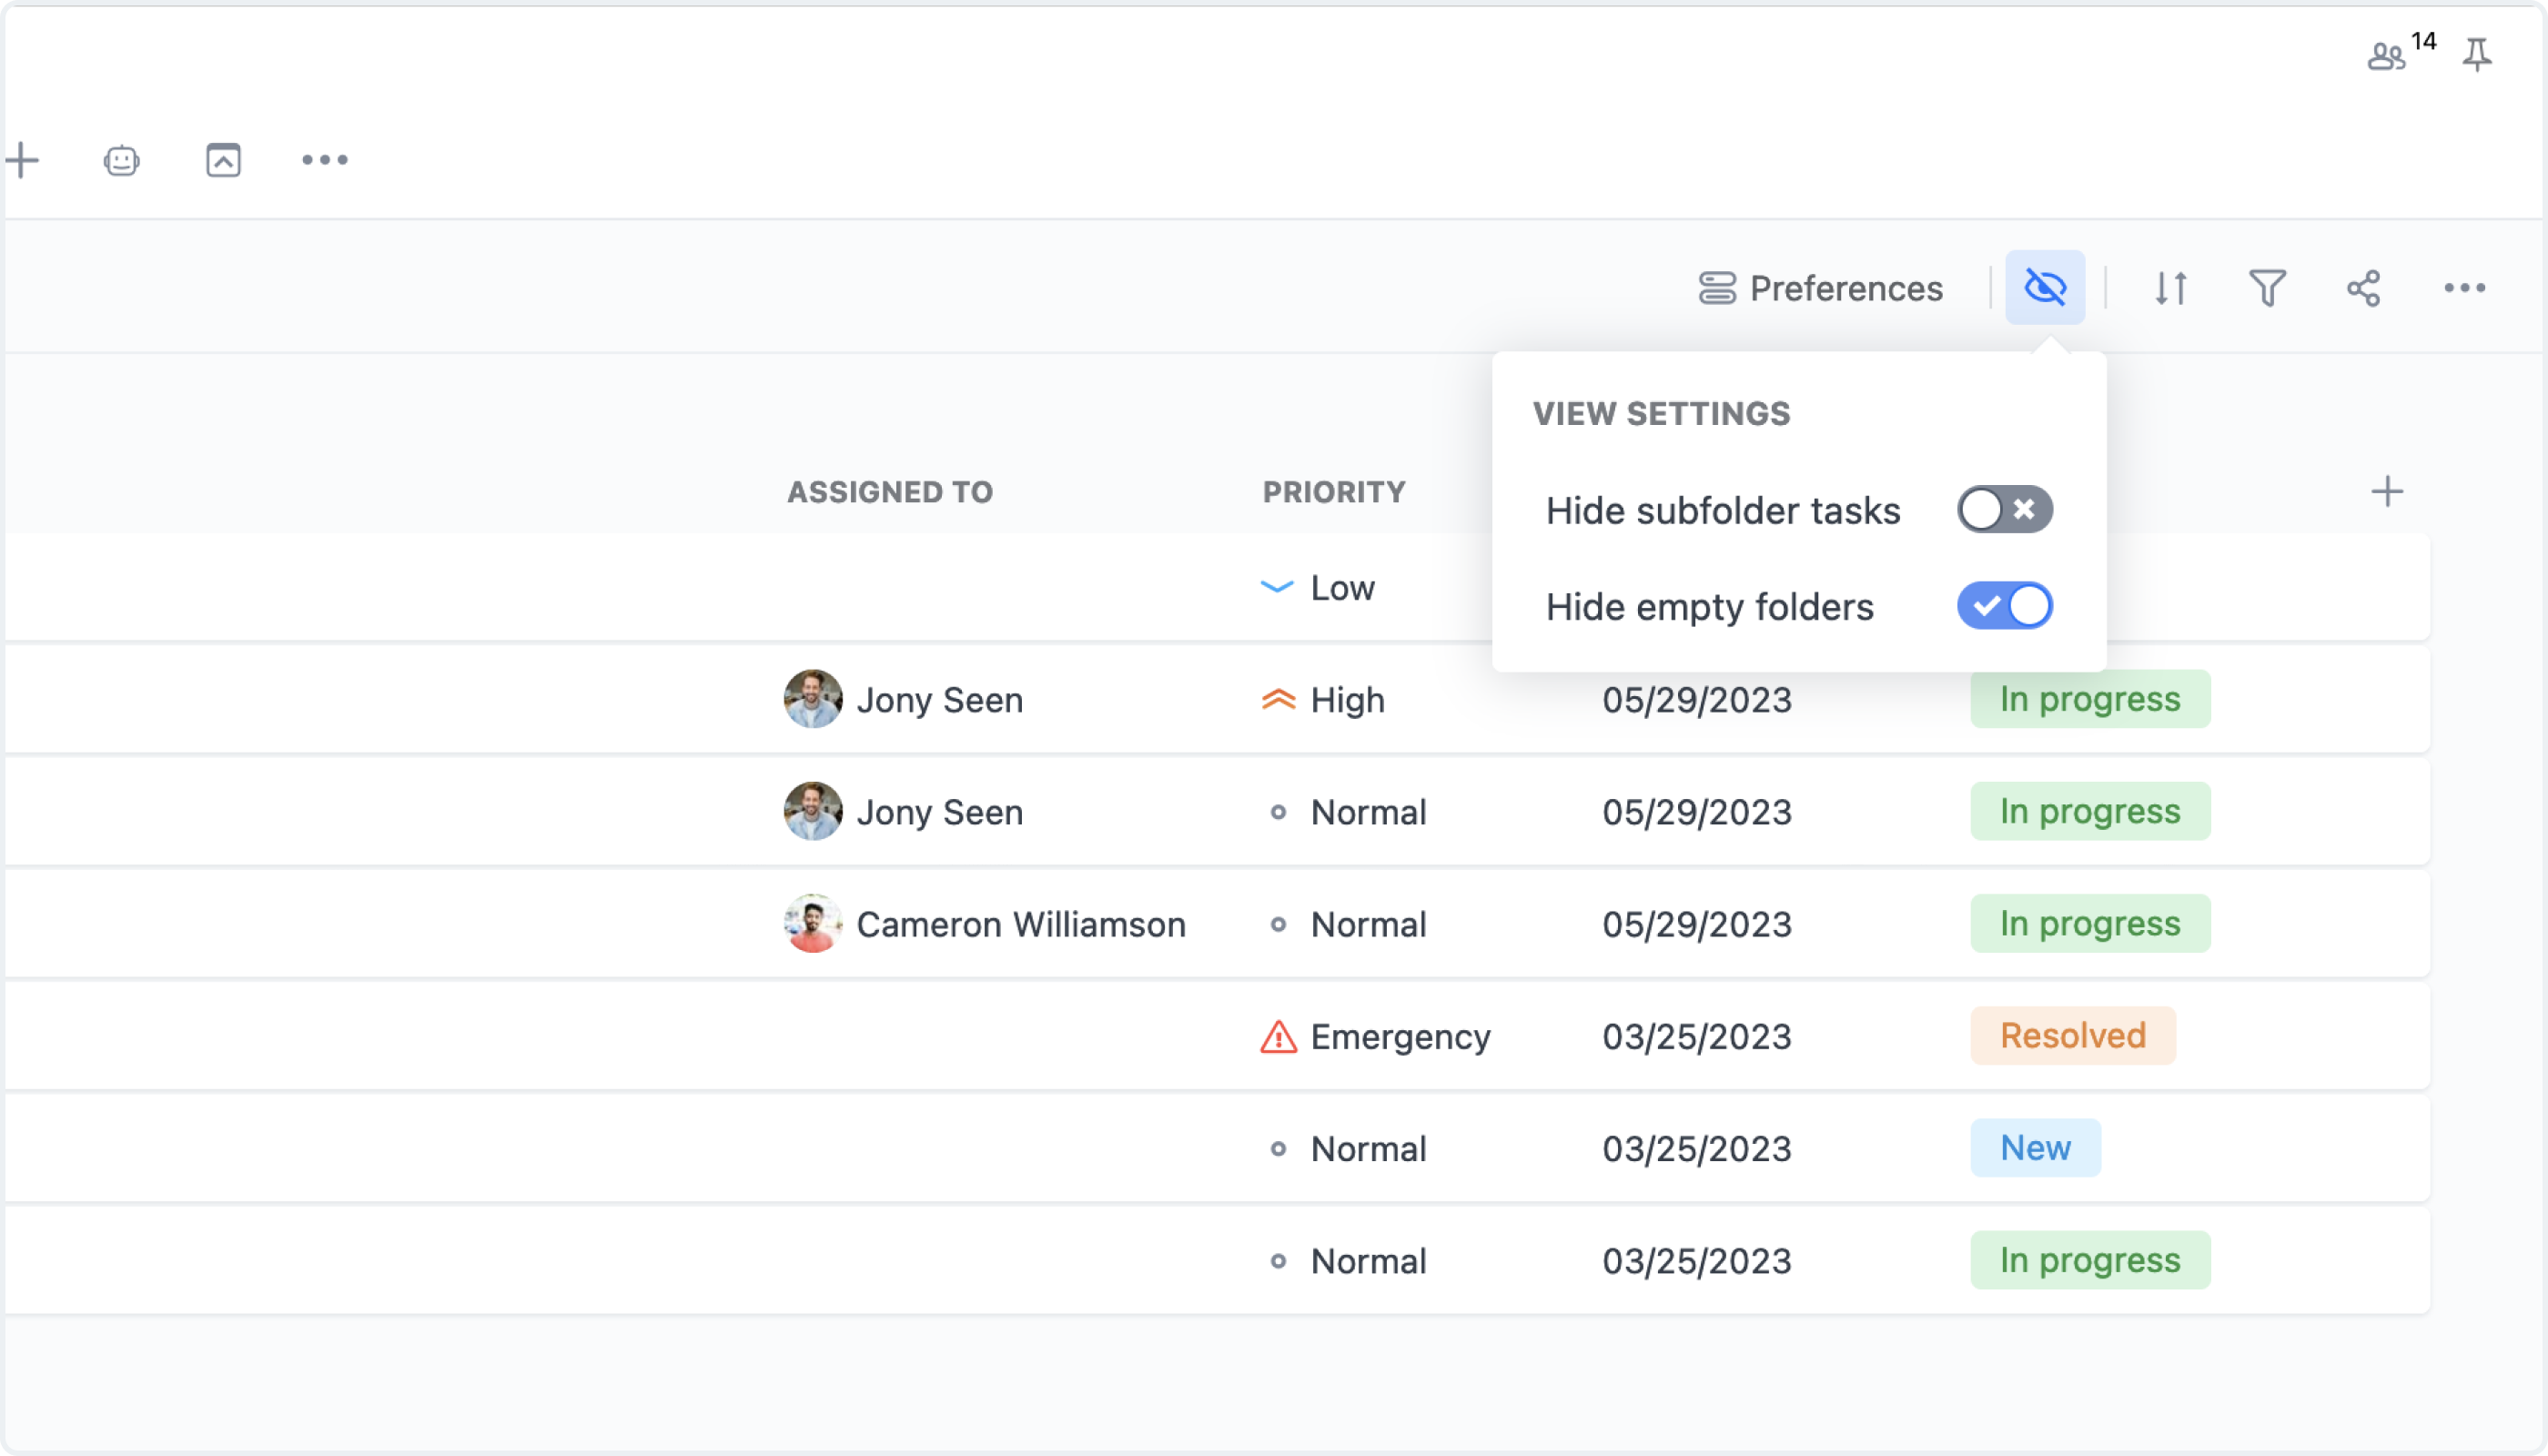This screenshot has height=1456, width=2548.
Task: Toggle the crossed-eye view settings icon
Action: tap(2045, 288)
